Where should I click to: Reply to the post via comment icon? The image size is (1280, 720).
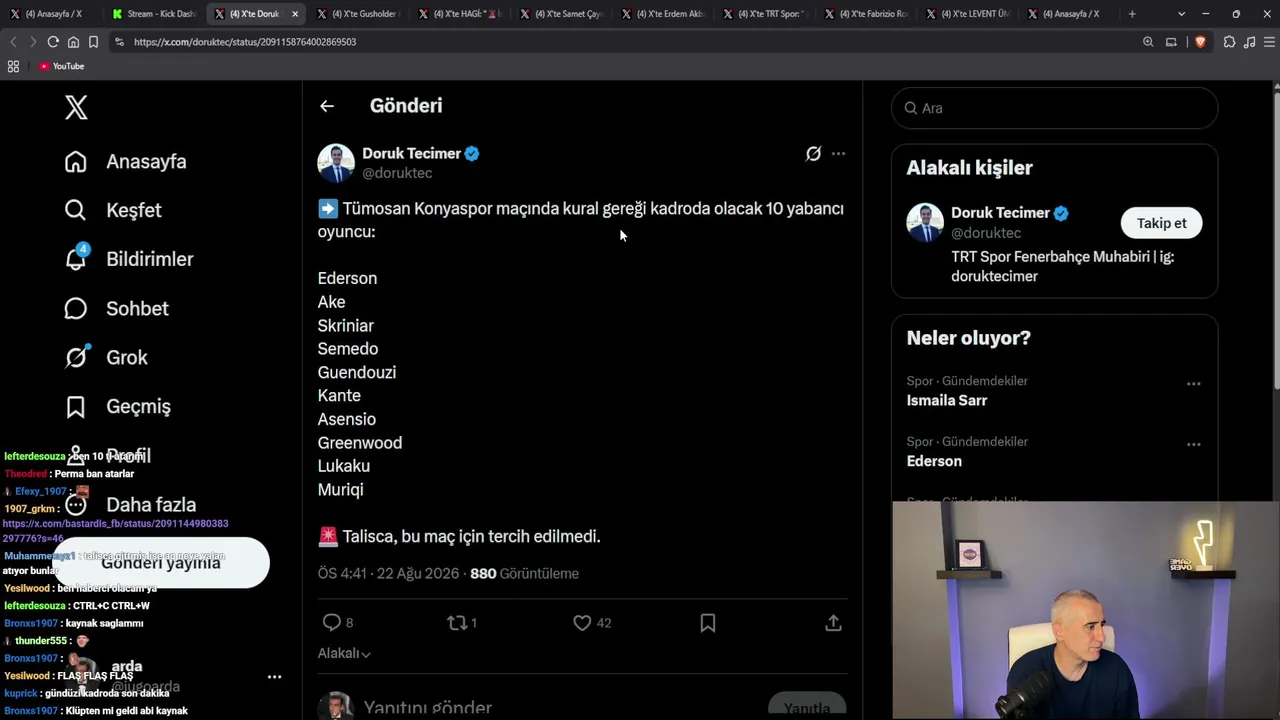(332, 623)
